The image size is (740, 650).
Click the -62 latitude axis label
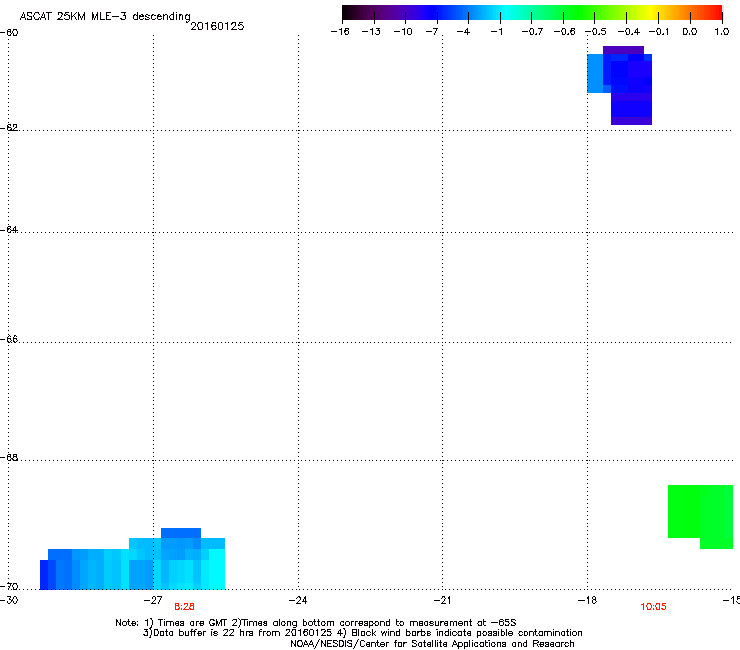pyautogui.click(x=9, y=127)
